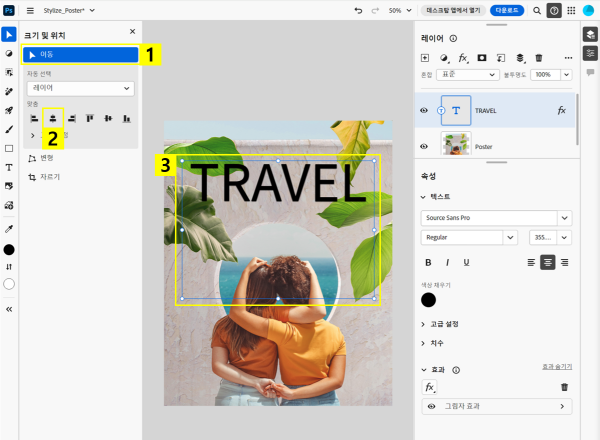The width and height of the screenshot is (600, 440).
Task: Select the Object Selection tool in the left toolbar
Action: [x=9, y=72]
